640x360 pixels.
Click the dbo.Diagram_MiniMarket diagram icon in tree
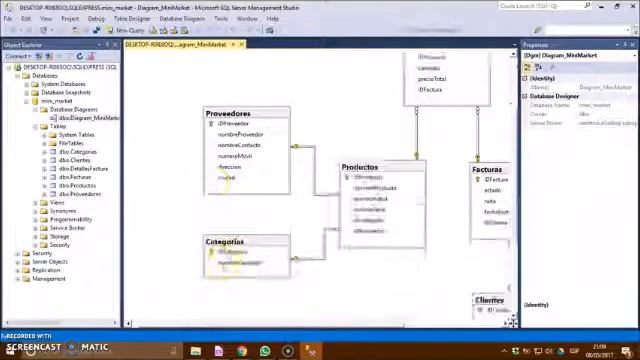pos(53,118)
